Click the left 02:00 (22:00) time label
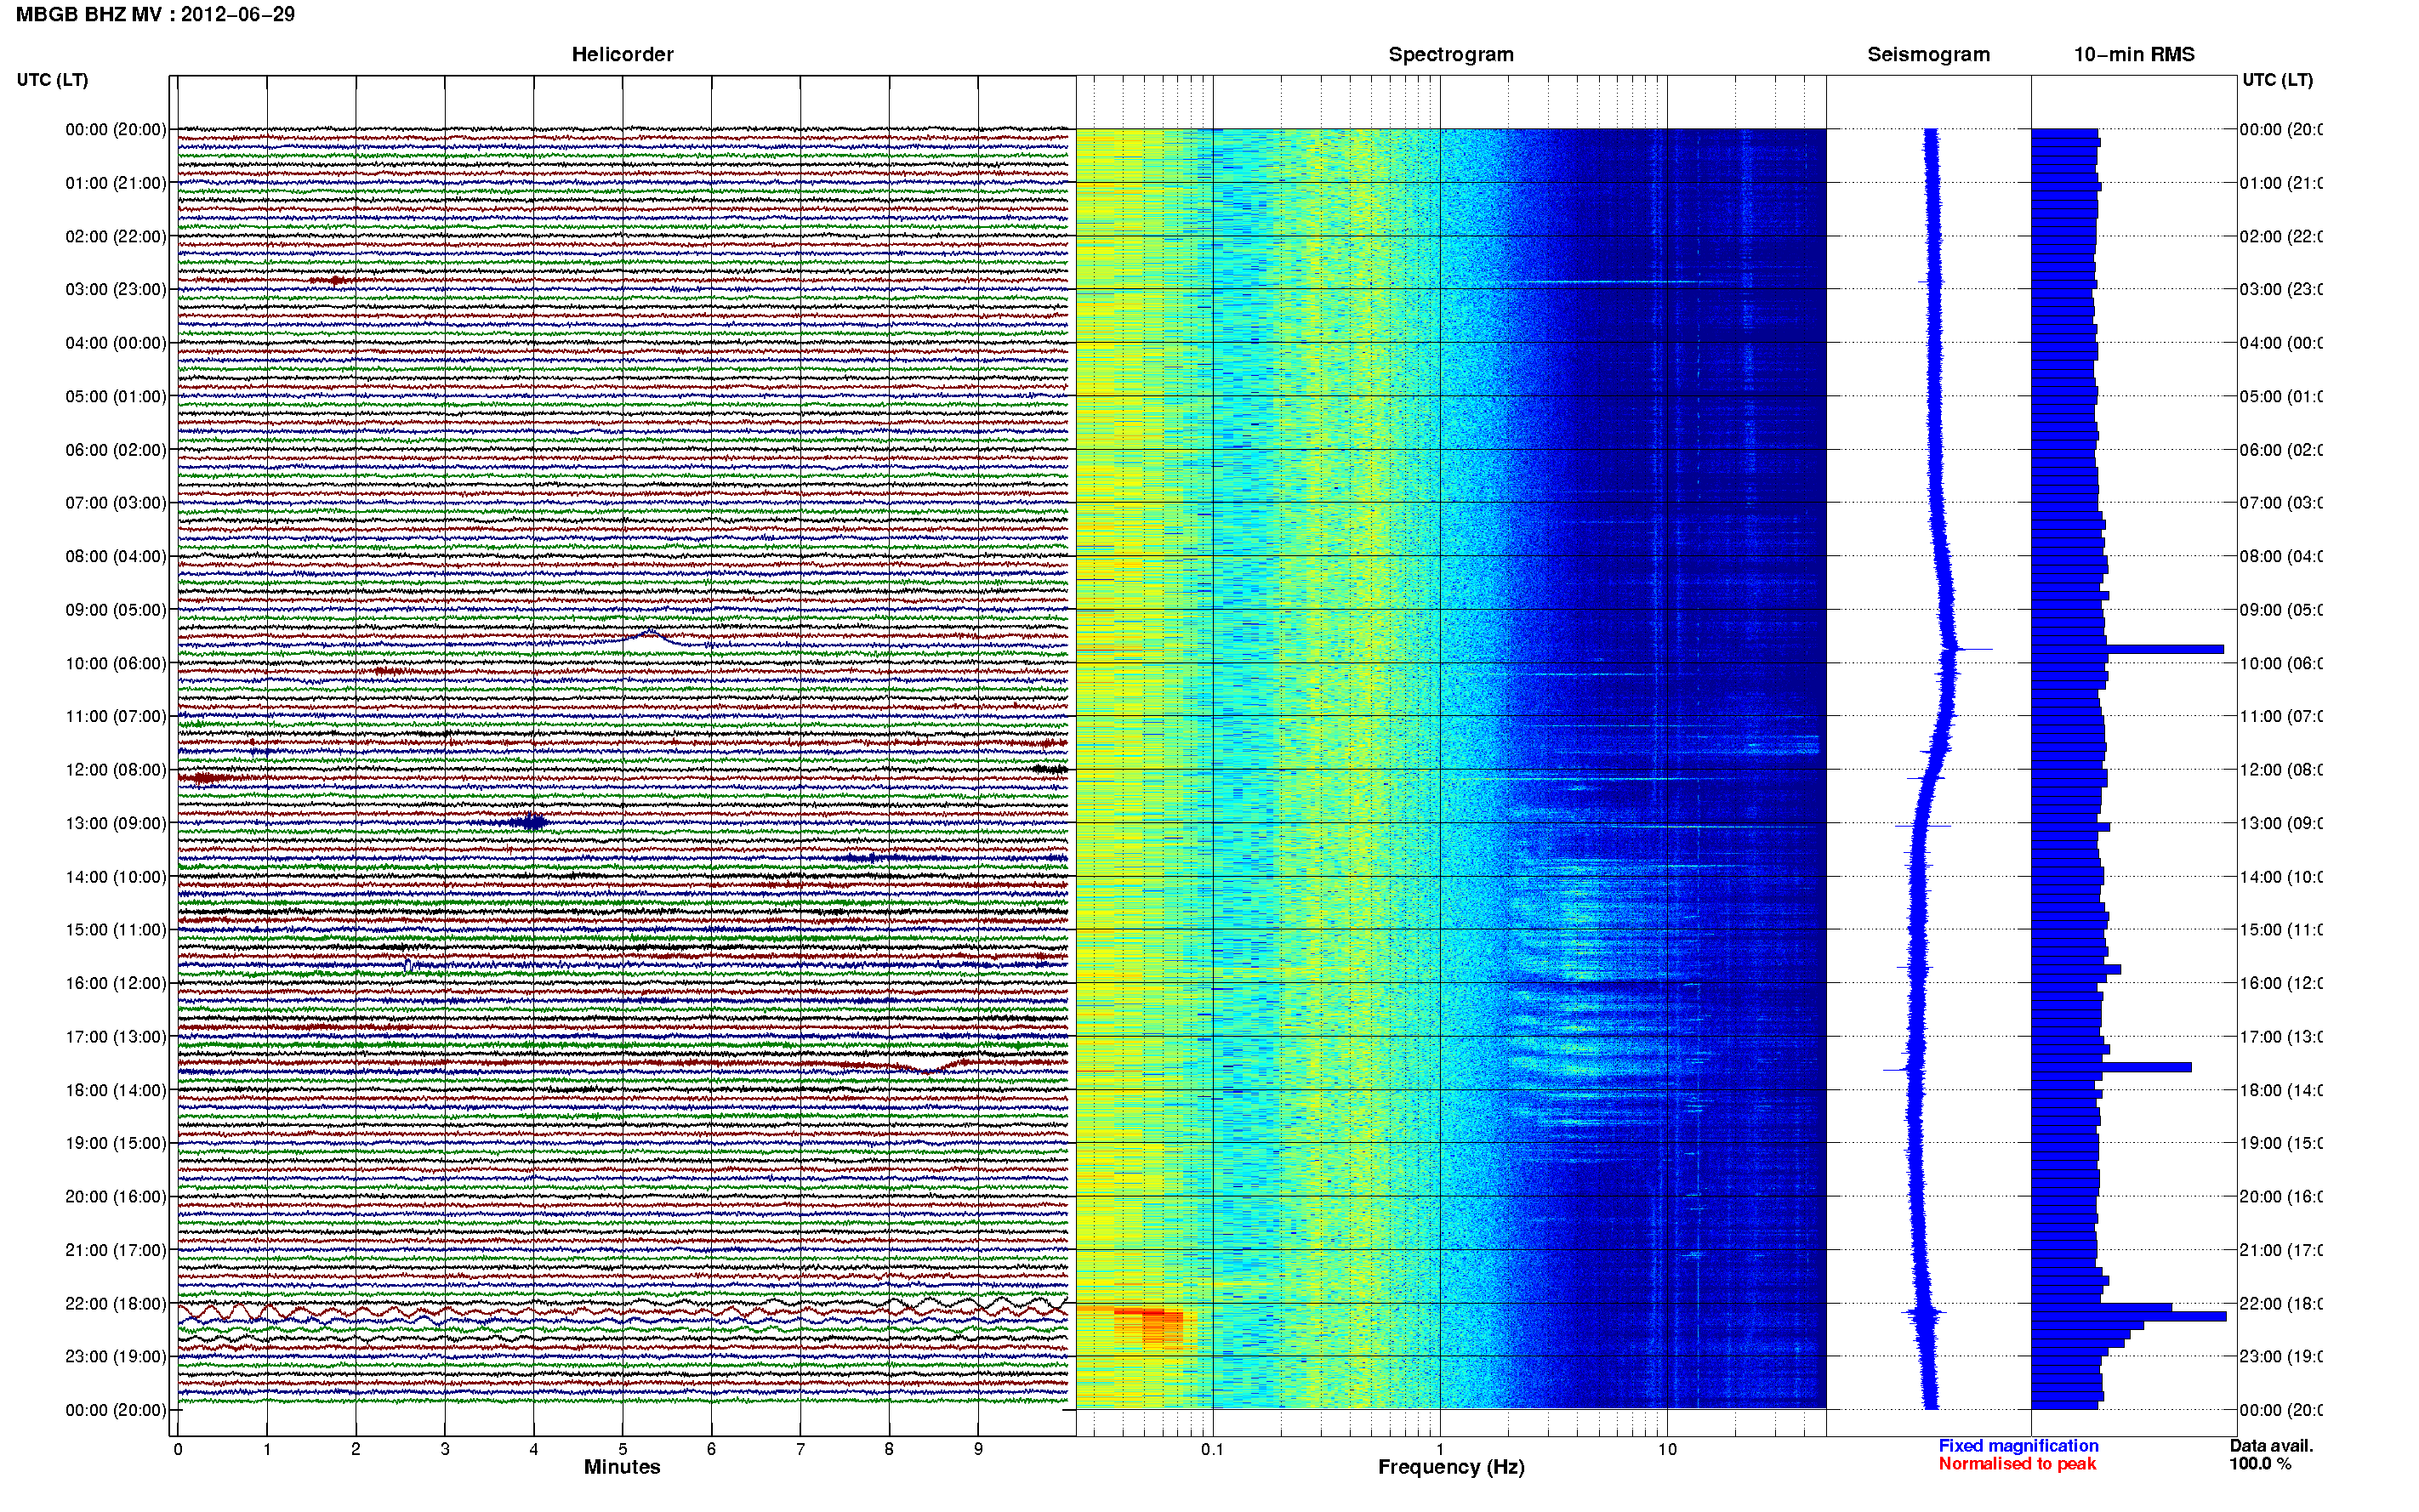Viewport: 2419px width, 1512px height. click(116, 236)
